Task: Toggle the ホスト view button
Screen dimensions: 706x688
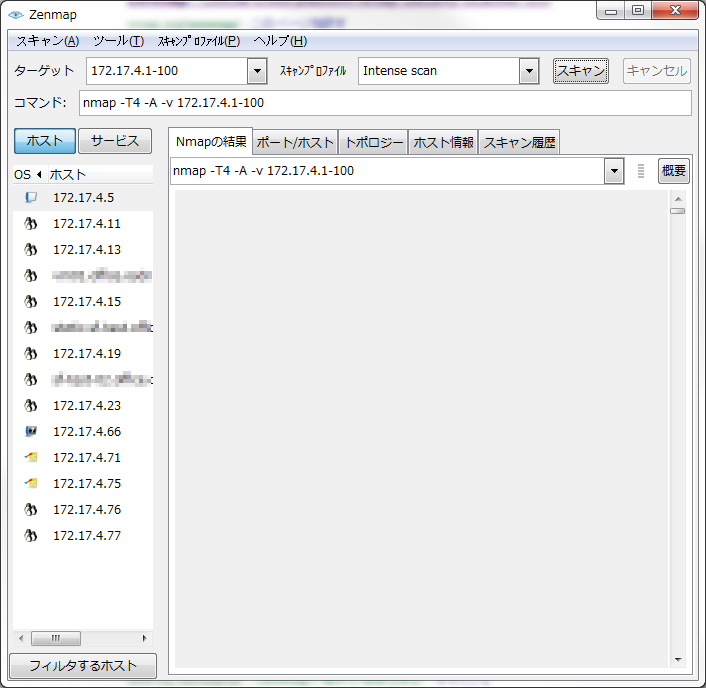Action: tap(45, 141)
